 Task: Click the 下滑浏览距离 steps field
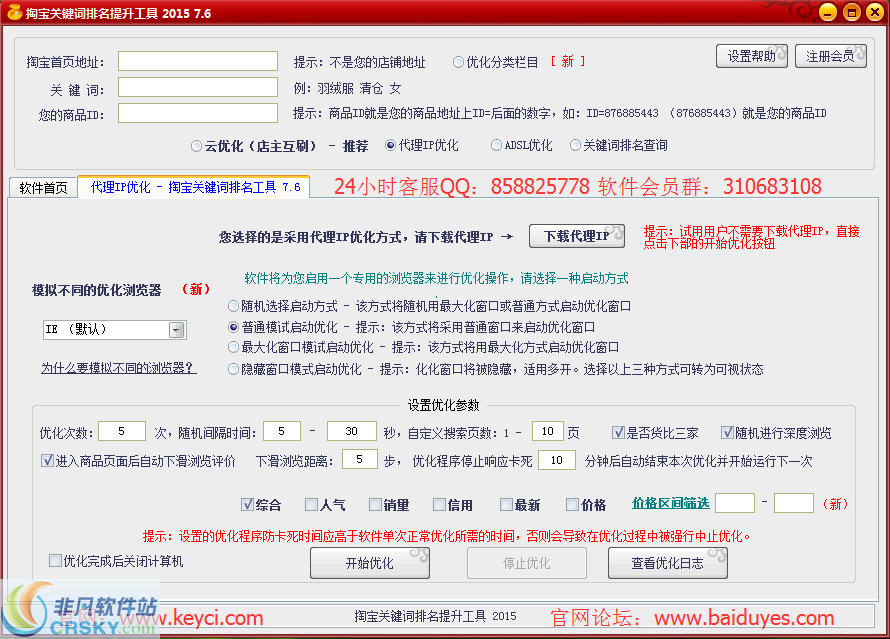point(359,459)
